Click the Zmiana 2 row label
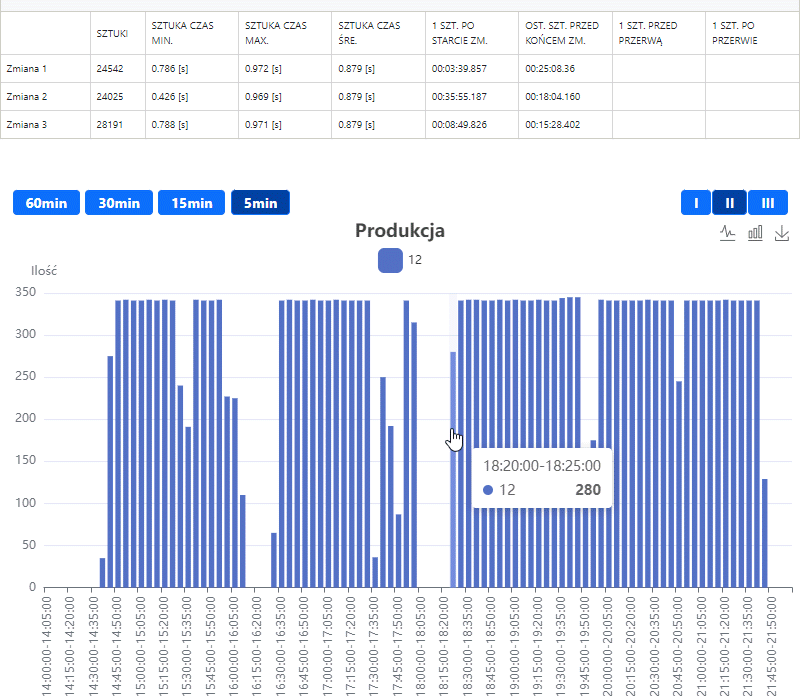Viewport: 800px width, 700px height. point(27,97)
